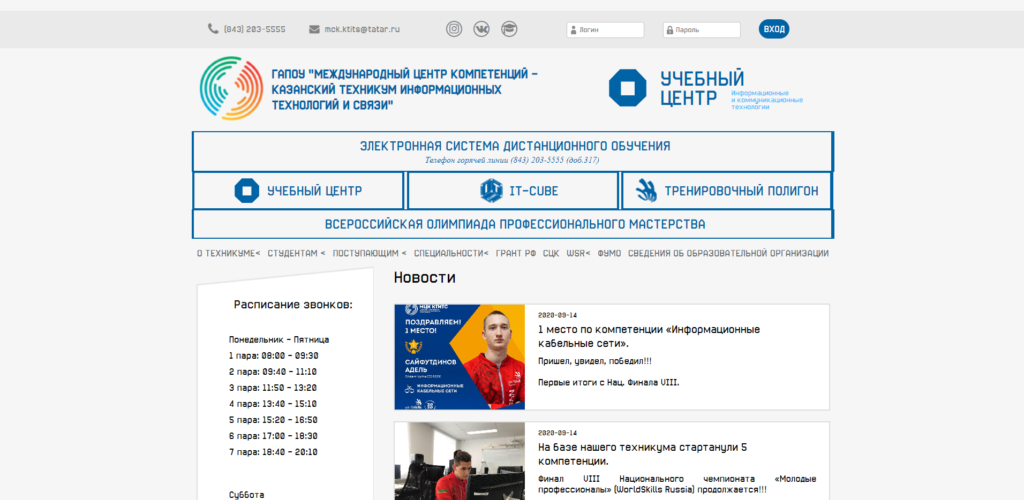Click the phone handset icon
The width and height of the screenshot is (1024, 500).
tap(213, 29)
